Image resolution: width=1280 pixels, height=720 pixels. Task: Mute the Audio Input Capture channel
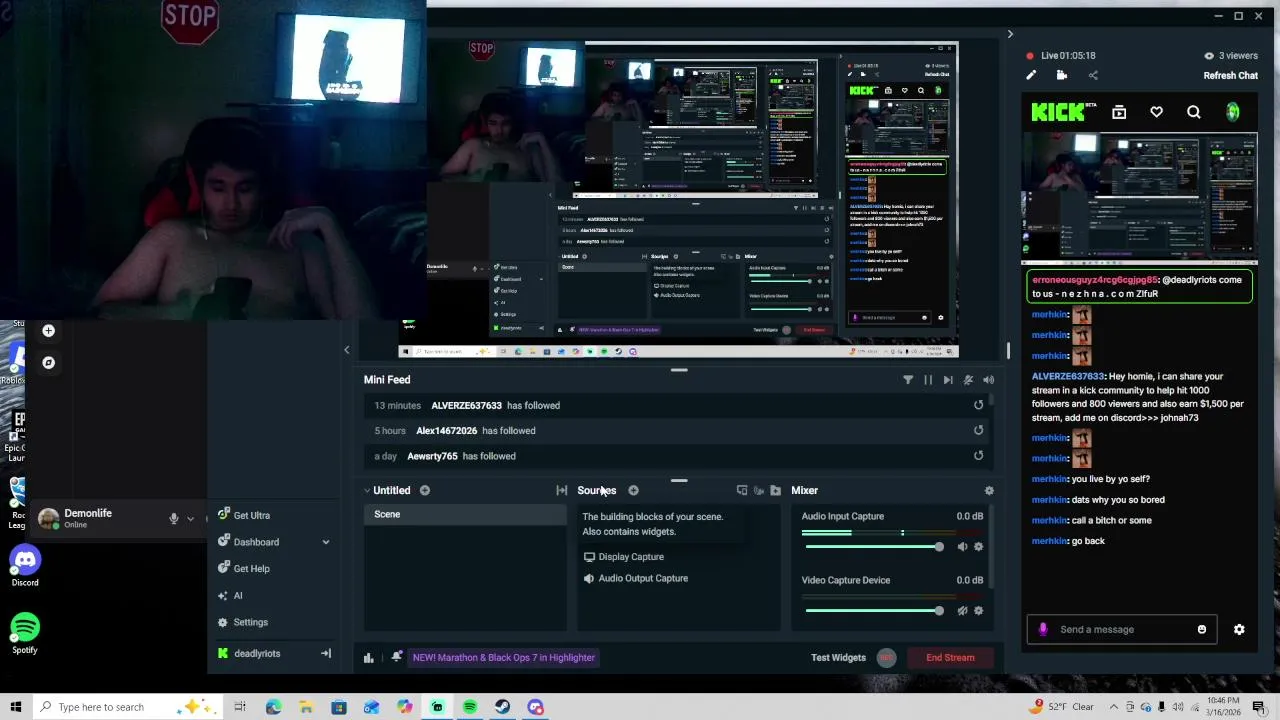pos(962,547)
